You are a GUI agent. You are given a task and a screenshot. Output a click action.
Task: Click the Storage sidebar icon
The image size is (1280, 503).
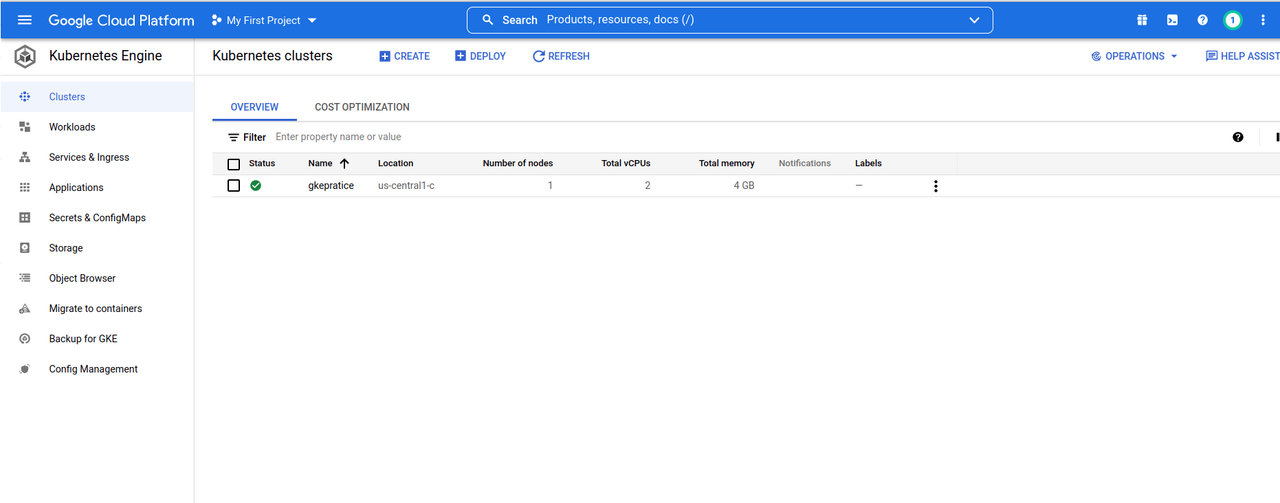click(x=25, y=248)
